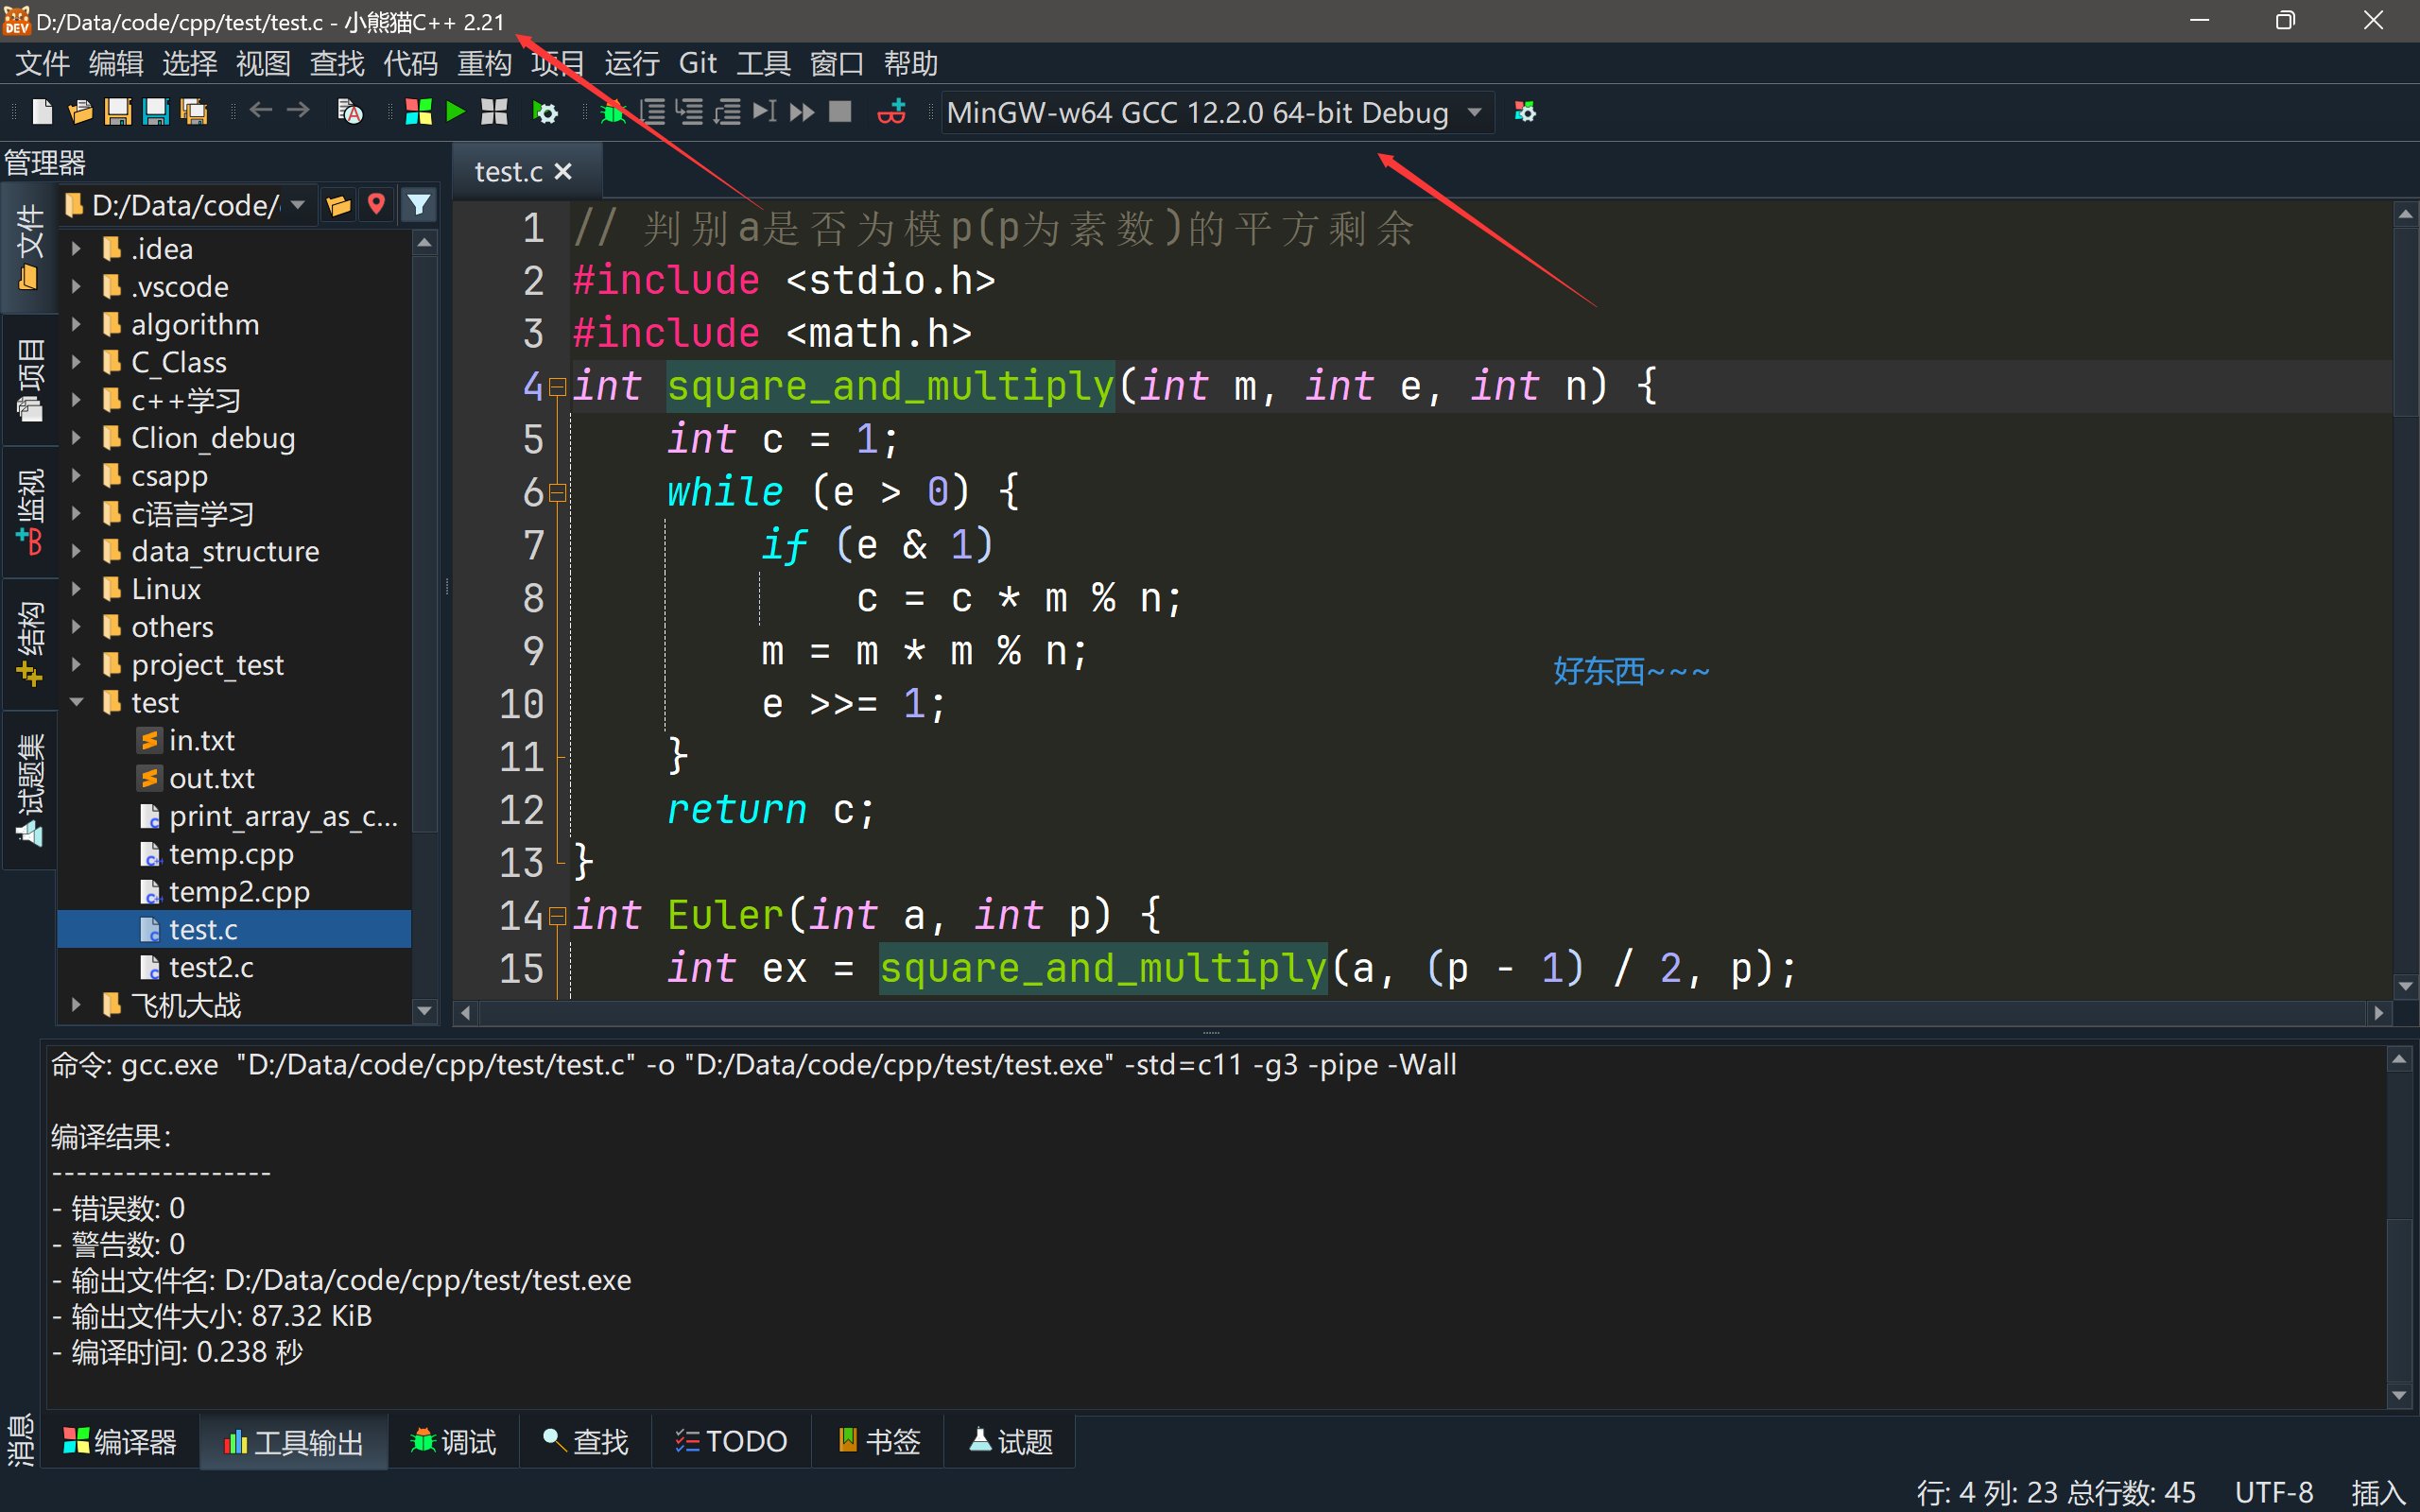Switch to the 试题集 side panel tab
The image size is (2420, 1512).
click(30, 790)
